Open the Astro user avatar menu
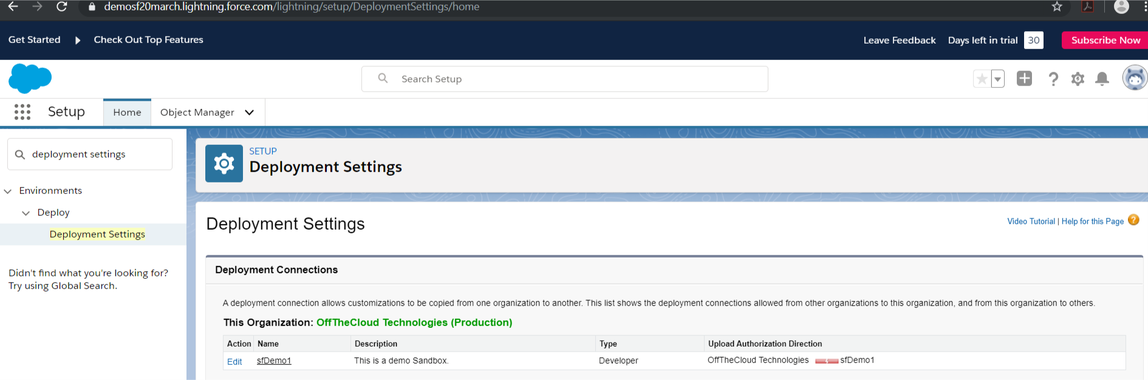This screenshot has width=1148, height=380. [1135, 78]
